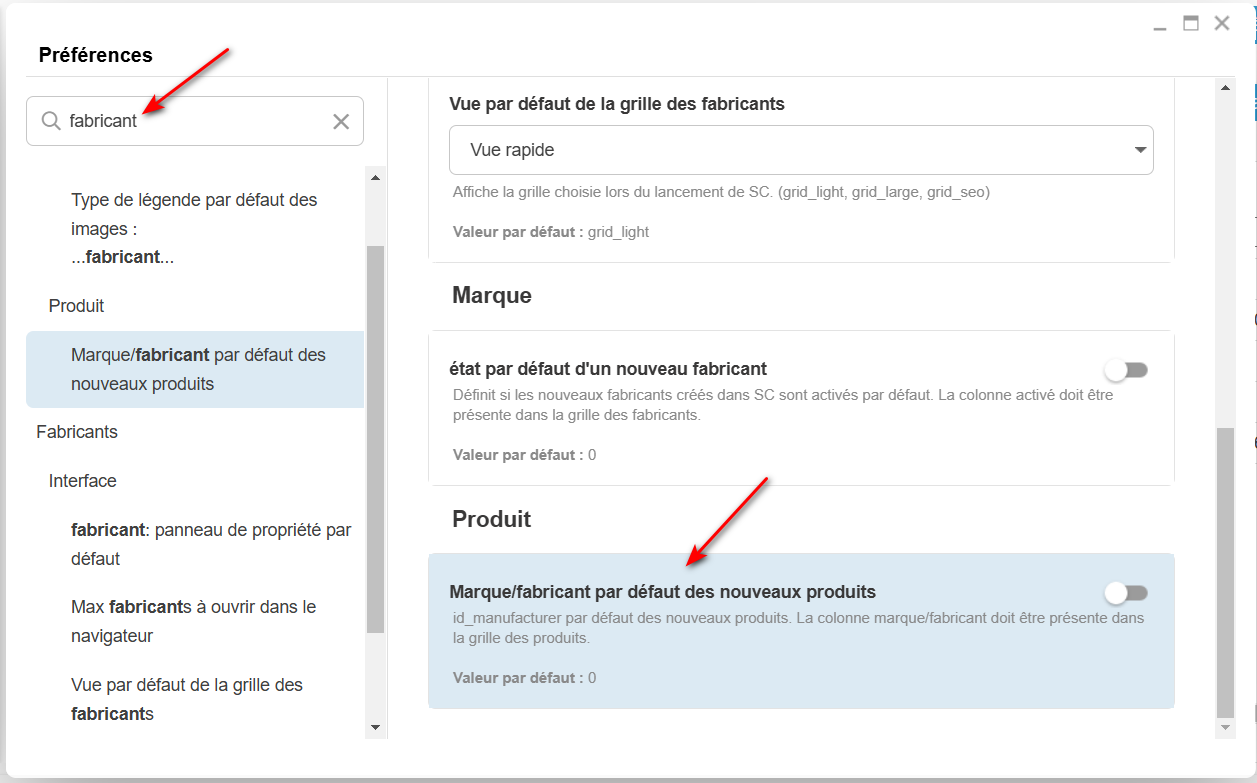Select sidebar item "Marque/fabricant par défaut des nouveaux produits"
Image resolution: width=1257 pixels, height=783 pixels.
[x=198, y=369]
